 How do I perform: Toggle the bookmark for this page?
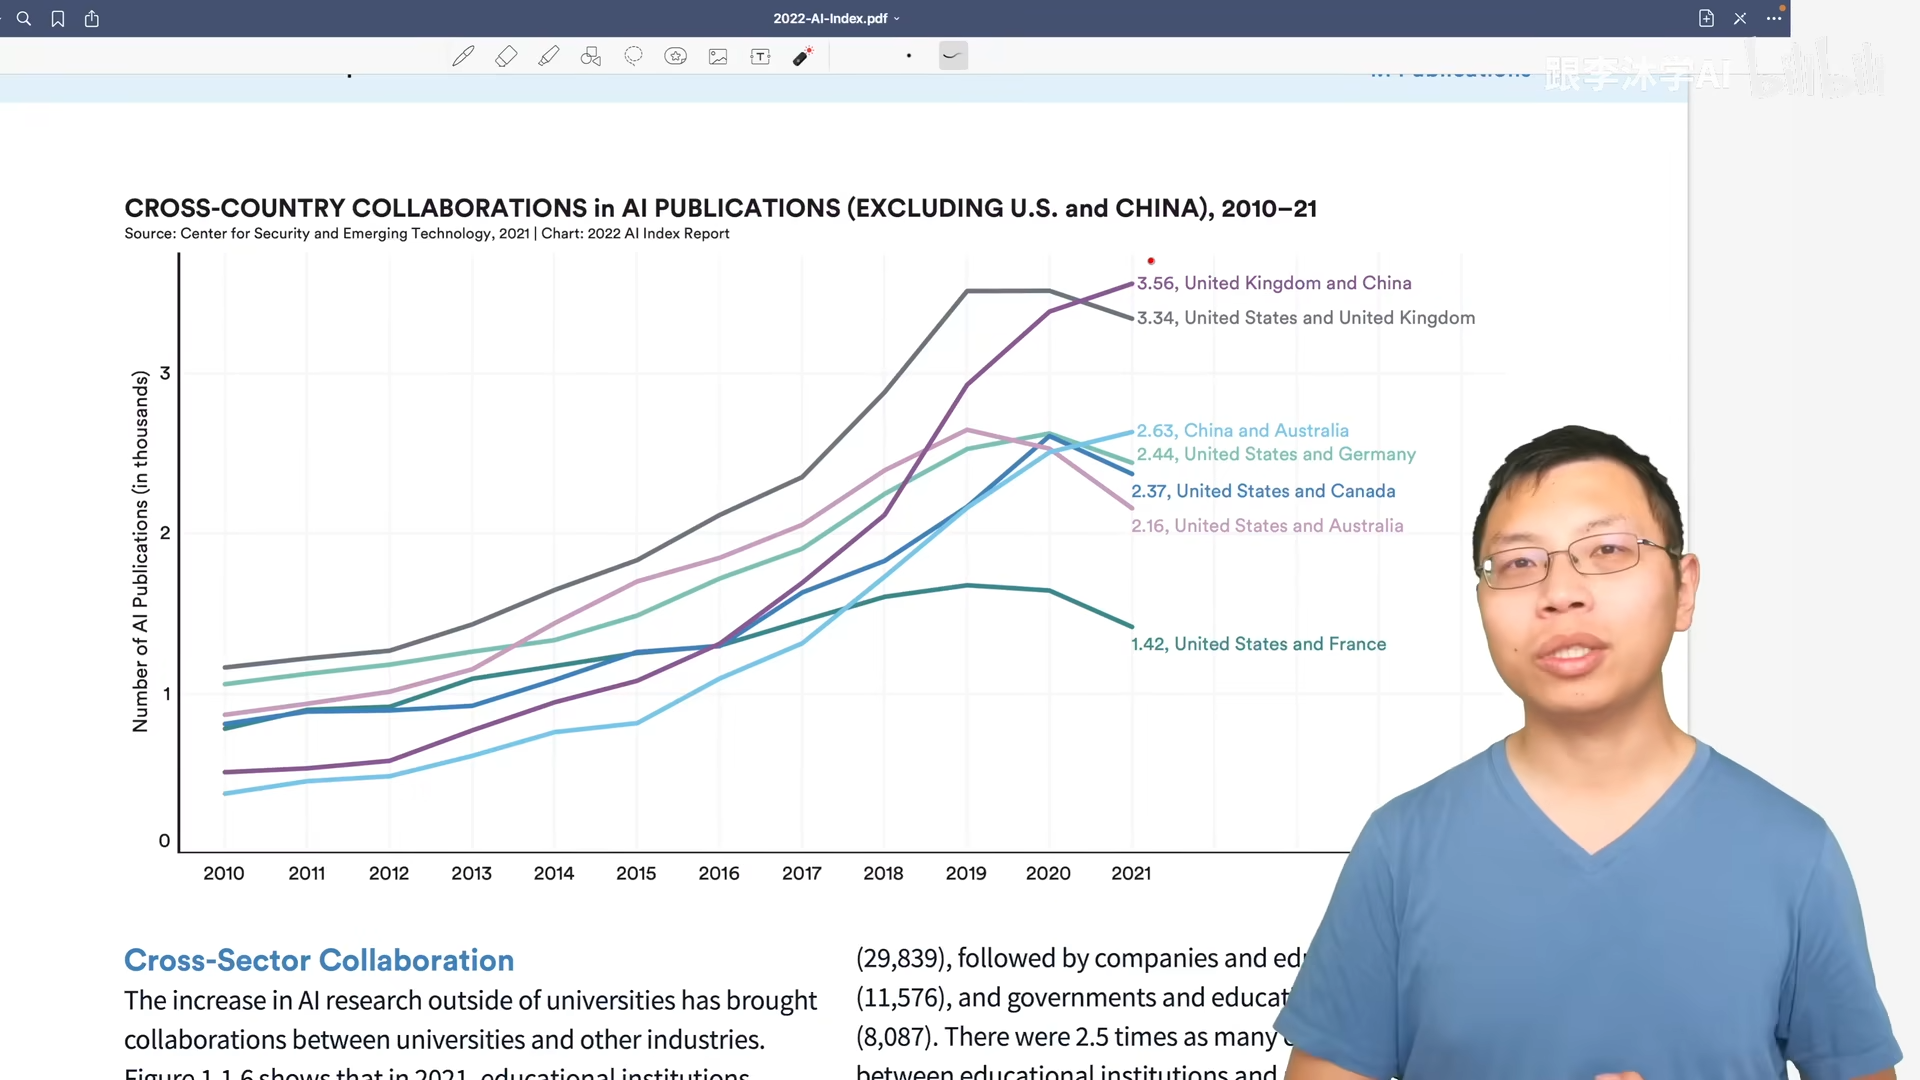(x=58, y=18)
